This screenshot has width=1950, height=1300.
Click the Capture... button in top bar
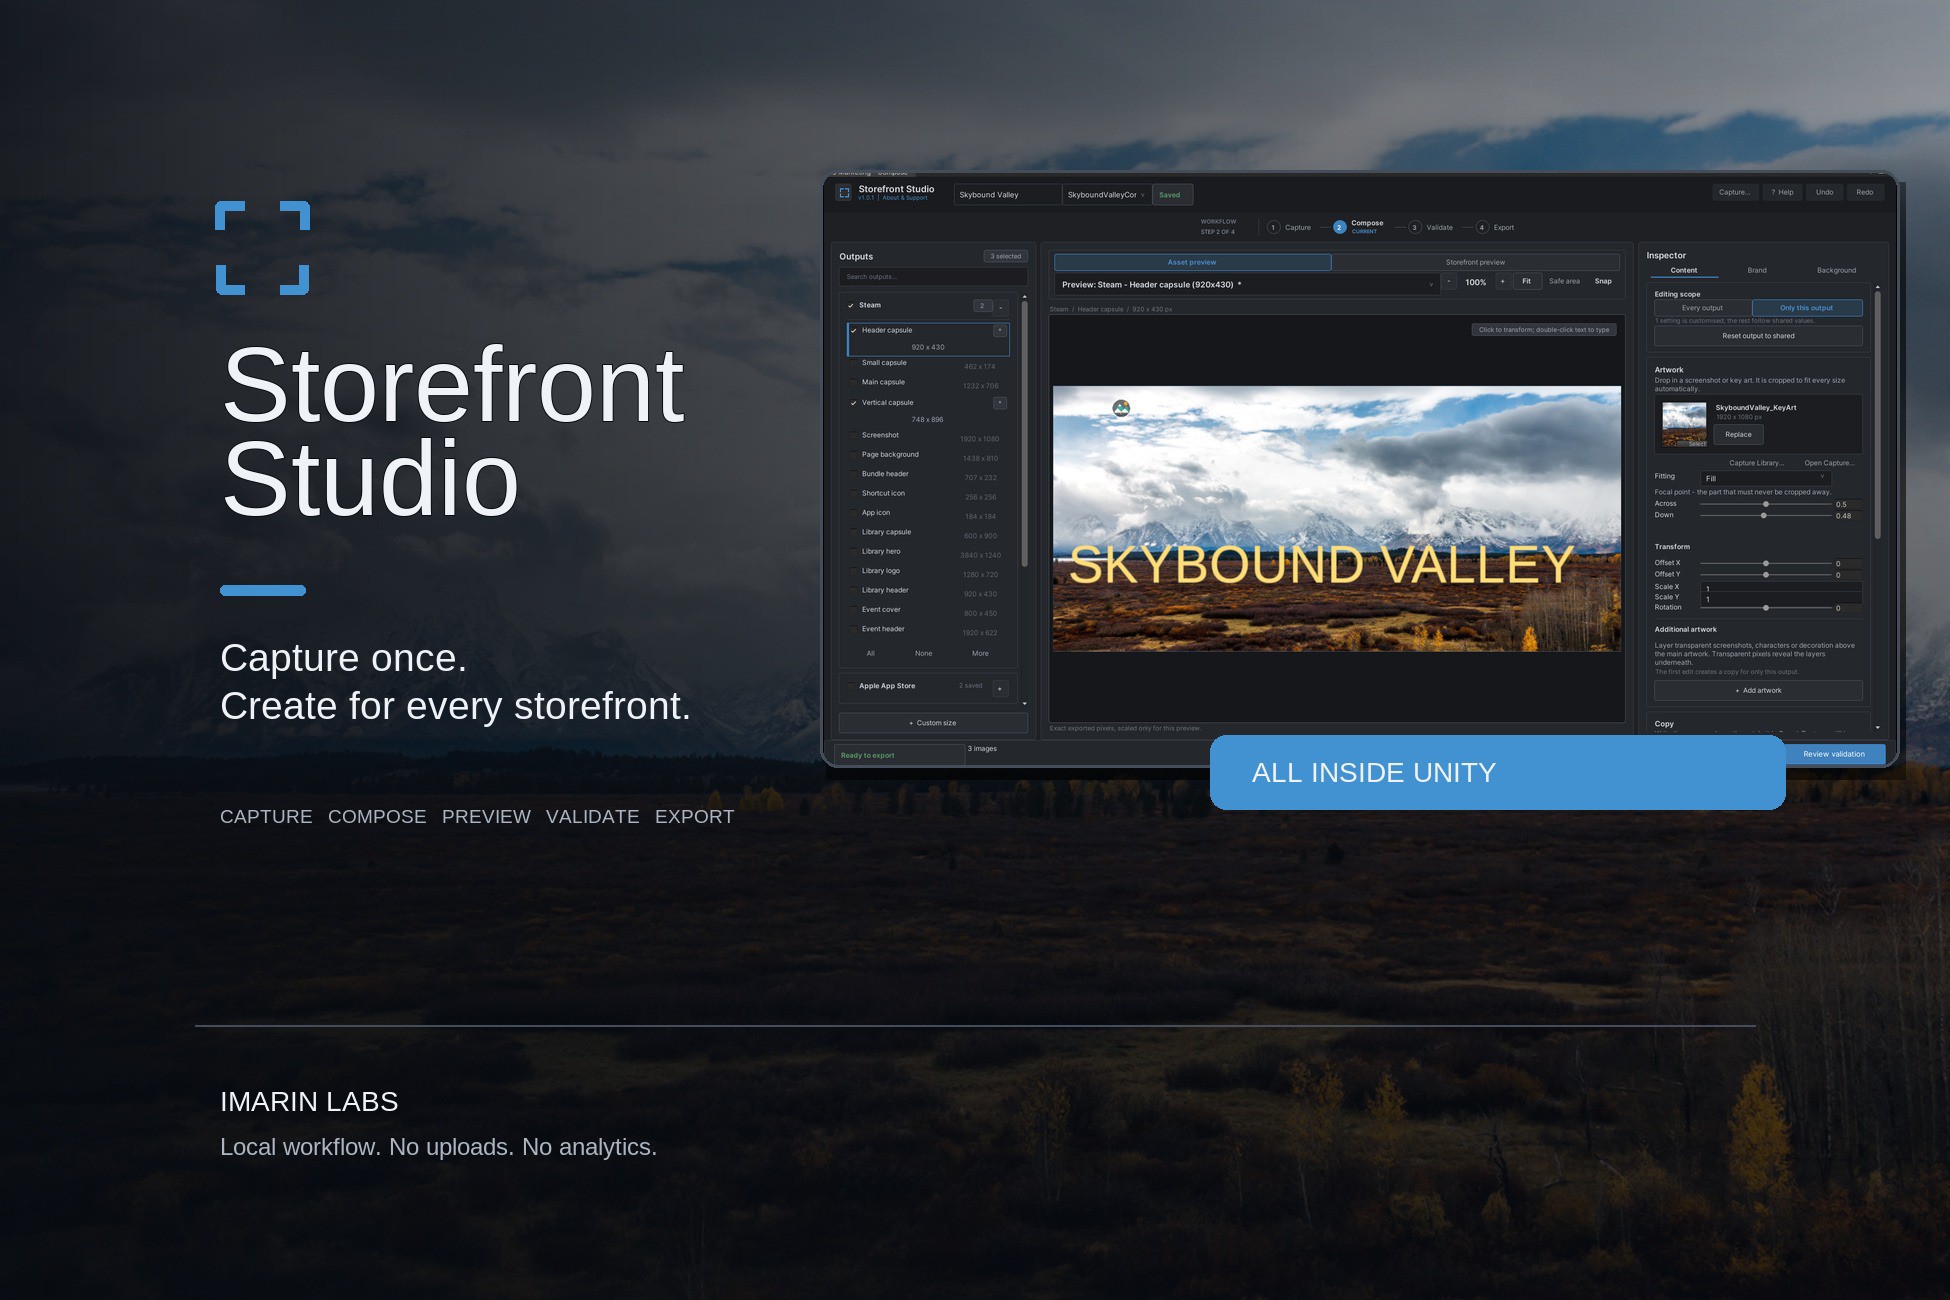[1734, 193]
